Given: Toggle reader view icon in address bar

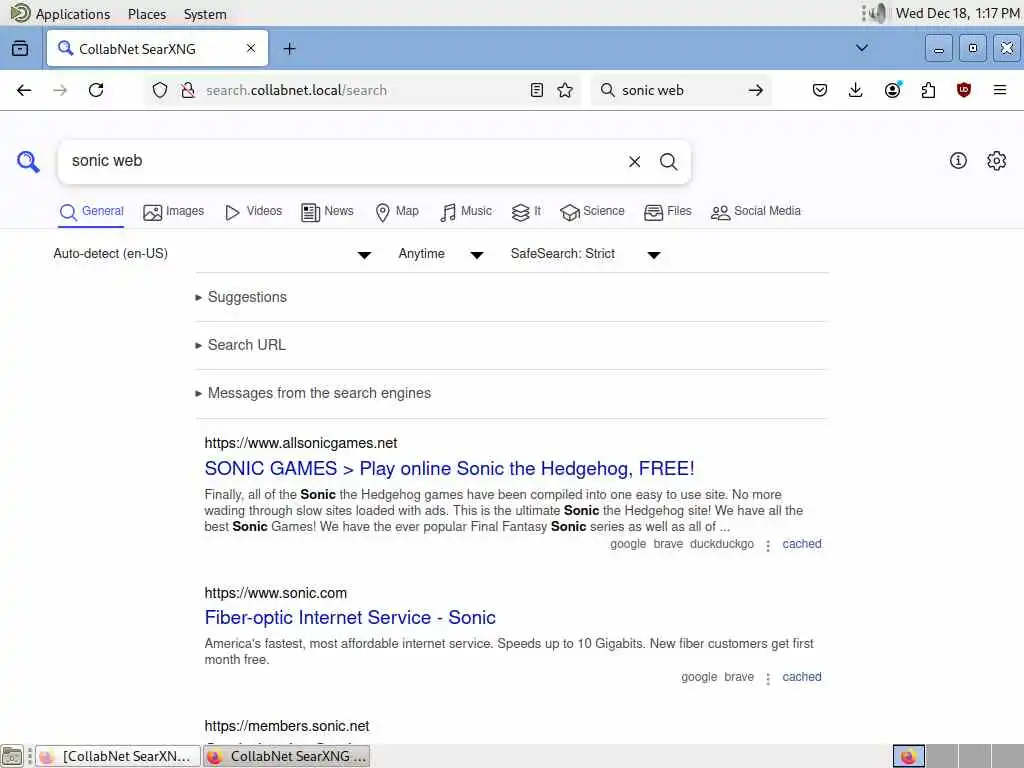Looking at the screenshot, I should (537, 90).
